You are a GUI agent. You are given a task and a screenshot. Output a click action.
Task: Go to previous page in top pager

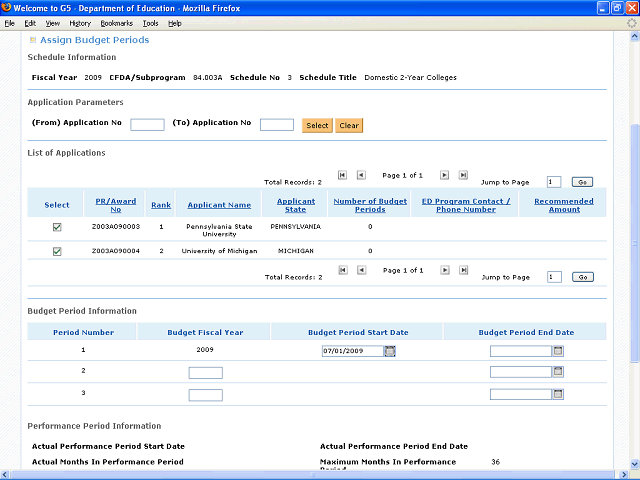click(x=361, y=174)
